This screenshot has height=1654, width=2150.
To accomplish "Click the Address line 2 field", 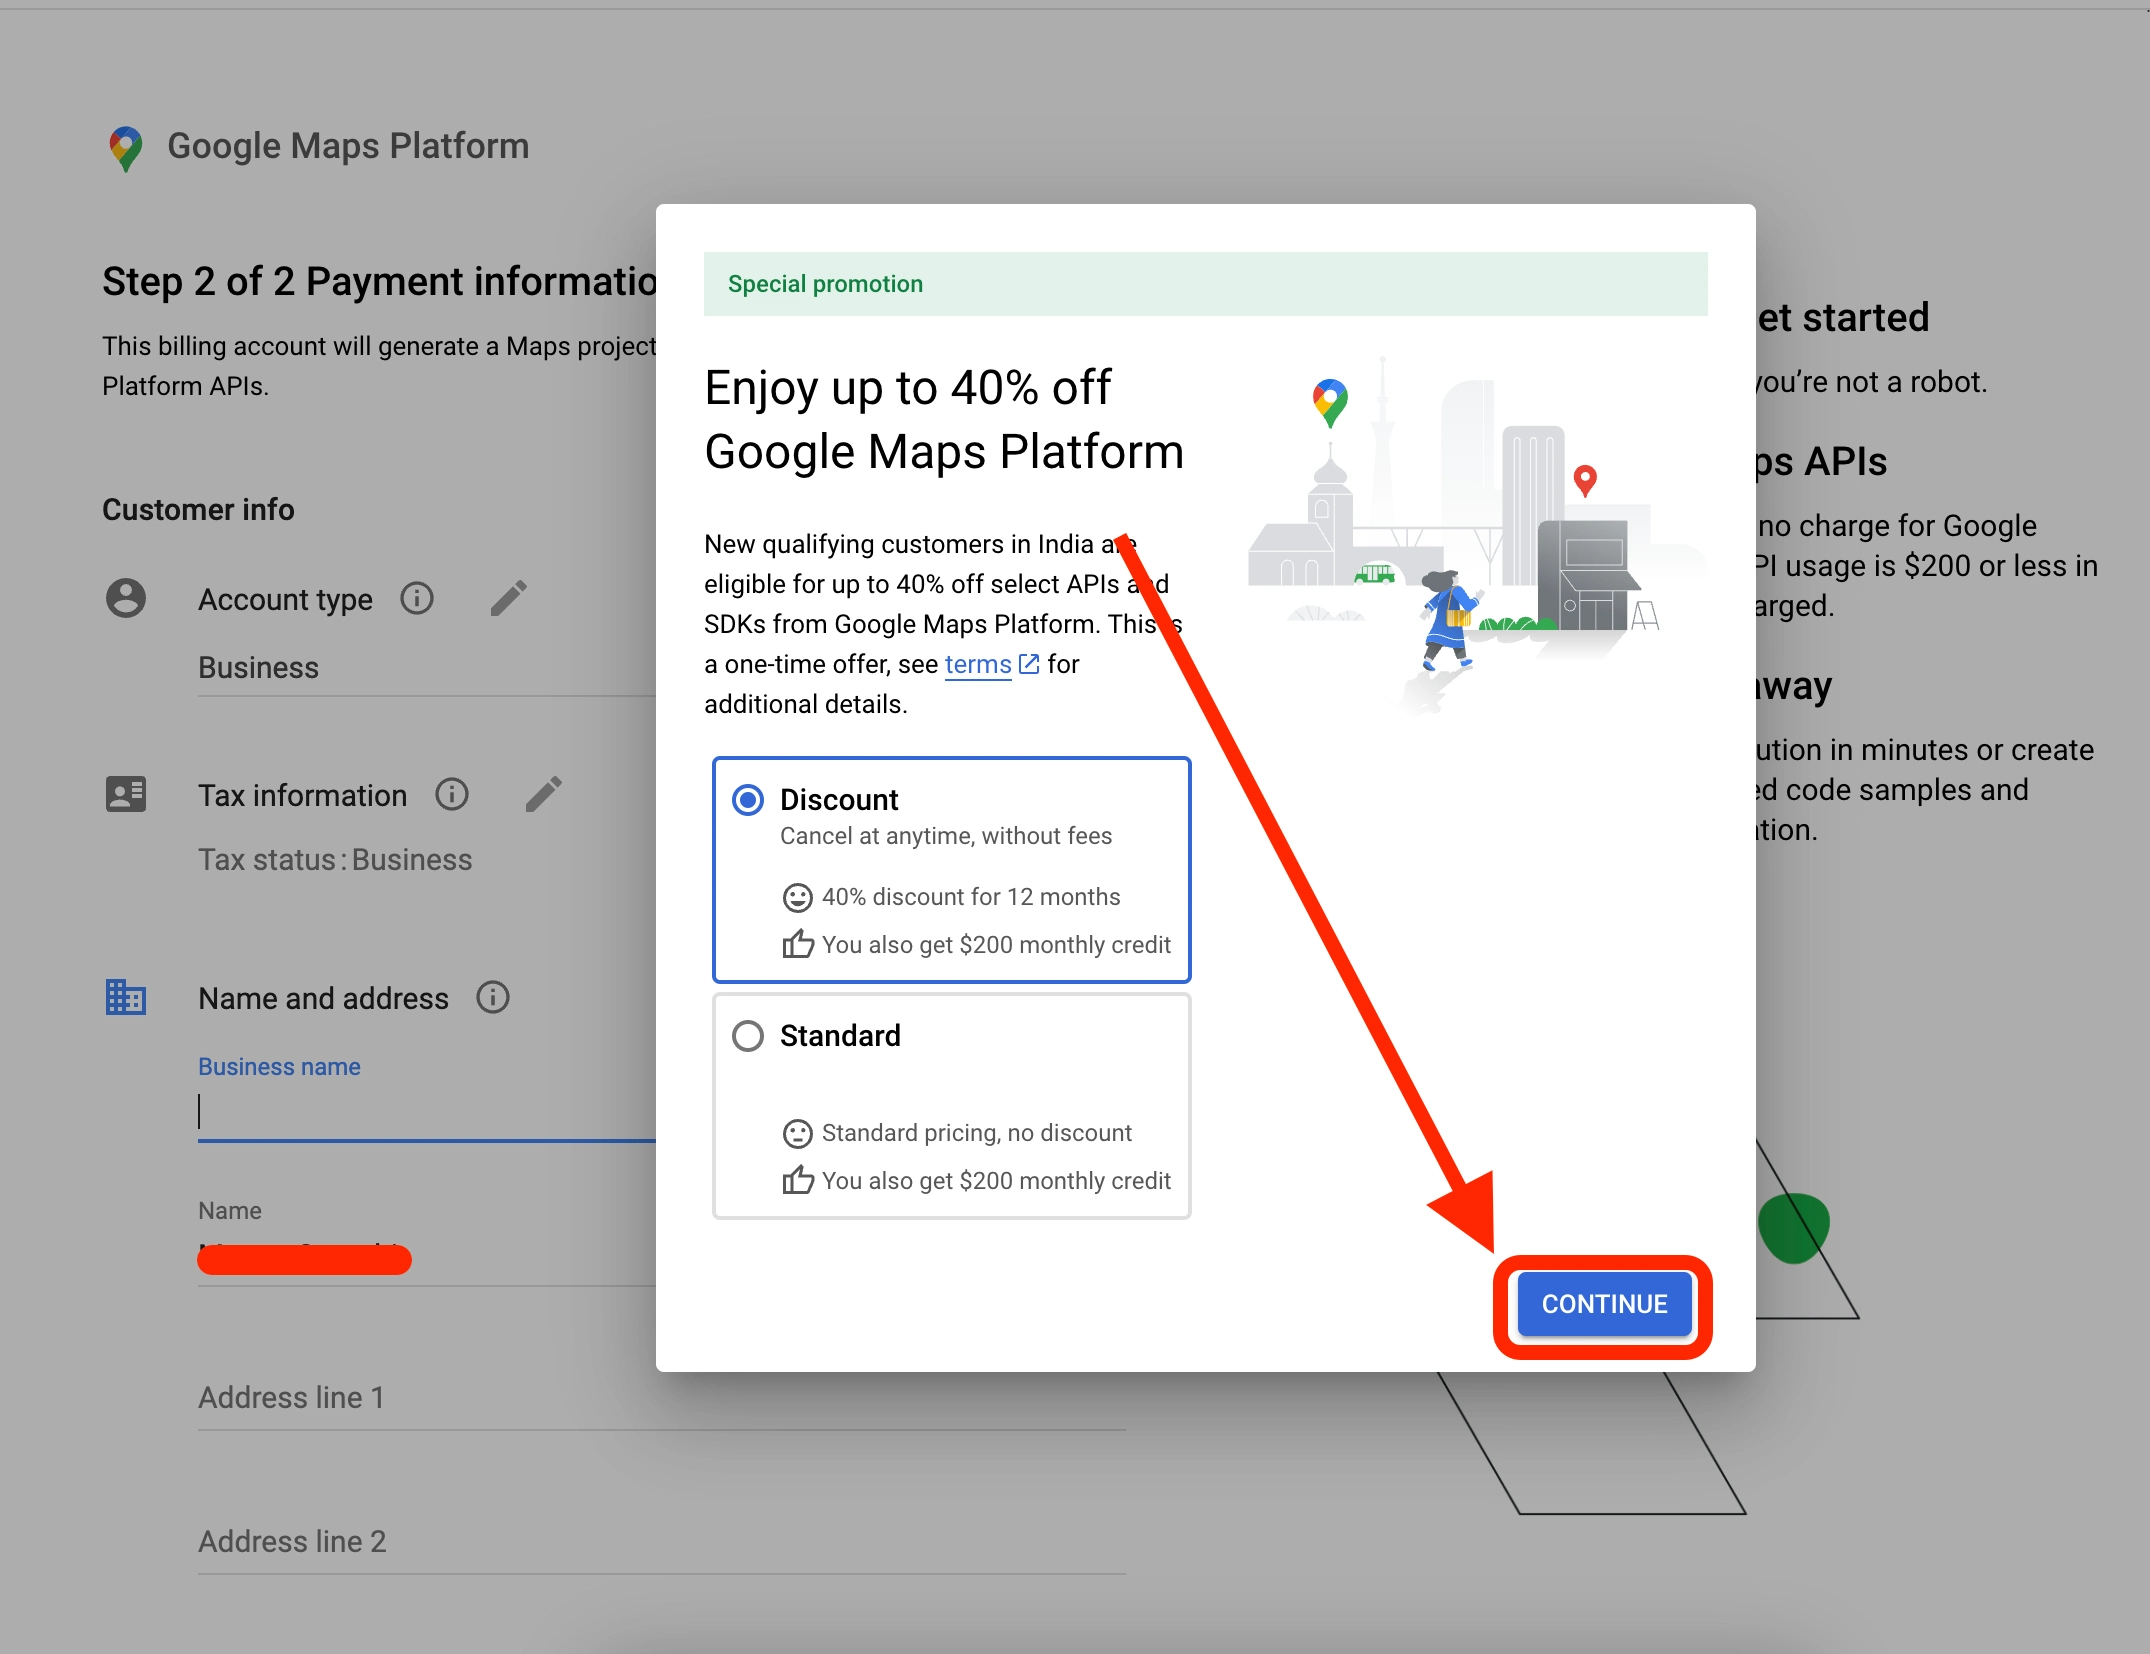I will coord(662,1542).
